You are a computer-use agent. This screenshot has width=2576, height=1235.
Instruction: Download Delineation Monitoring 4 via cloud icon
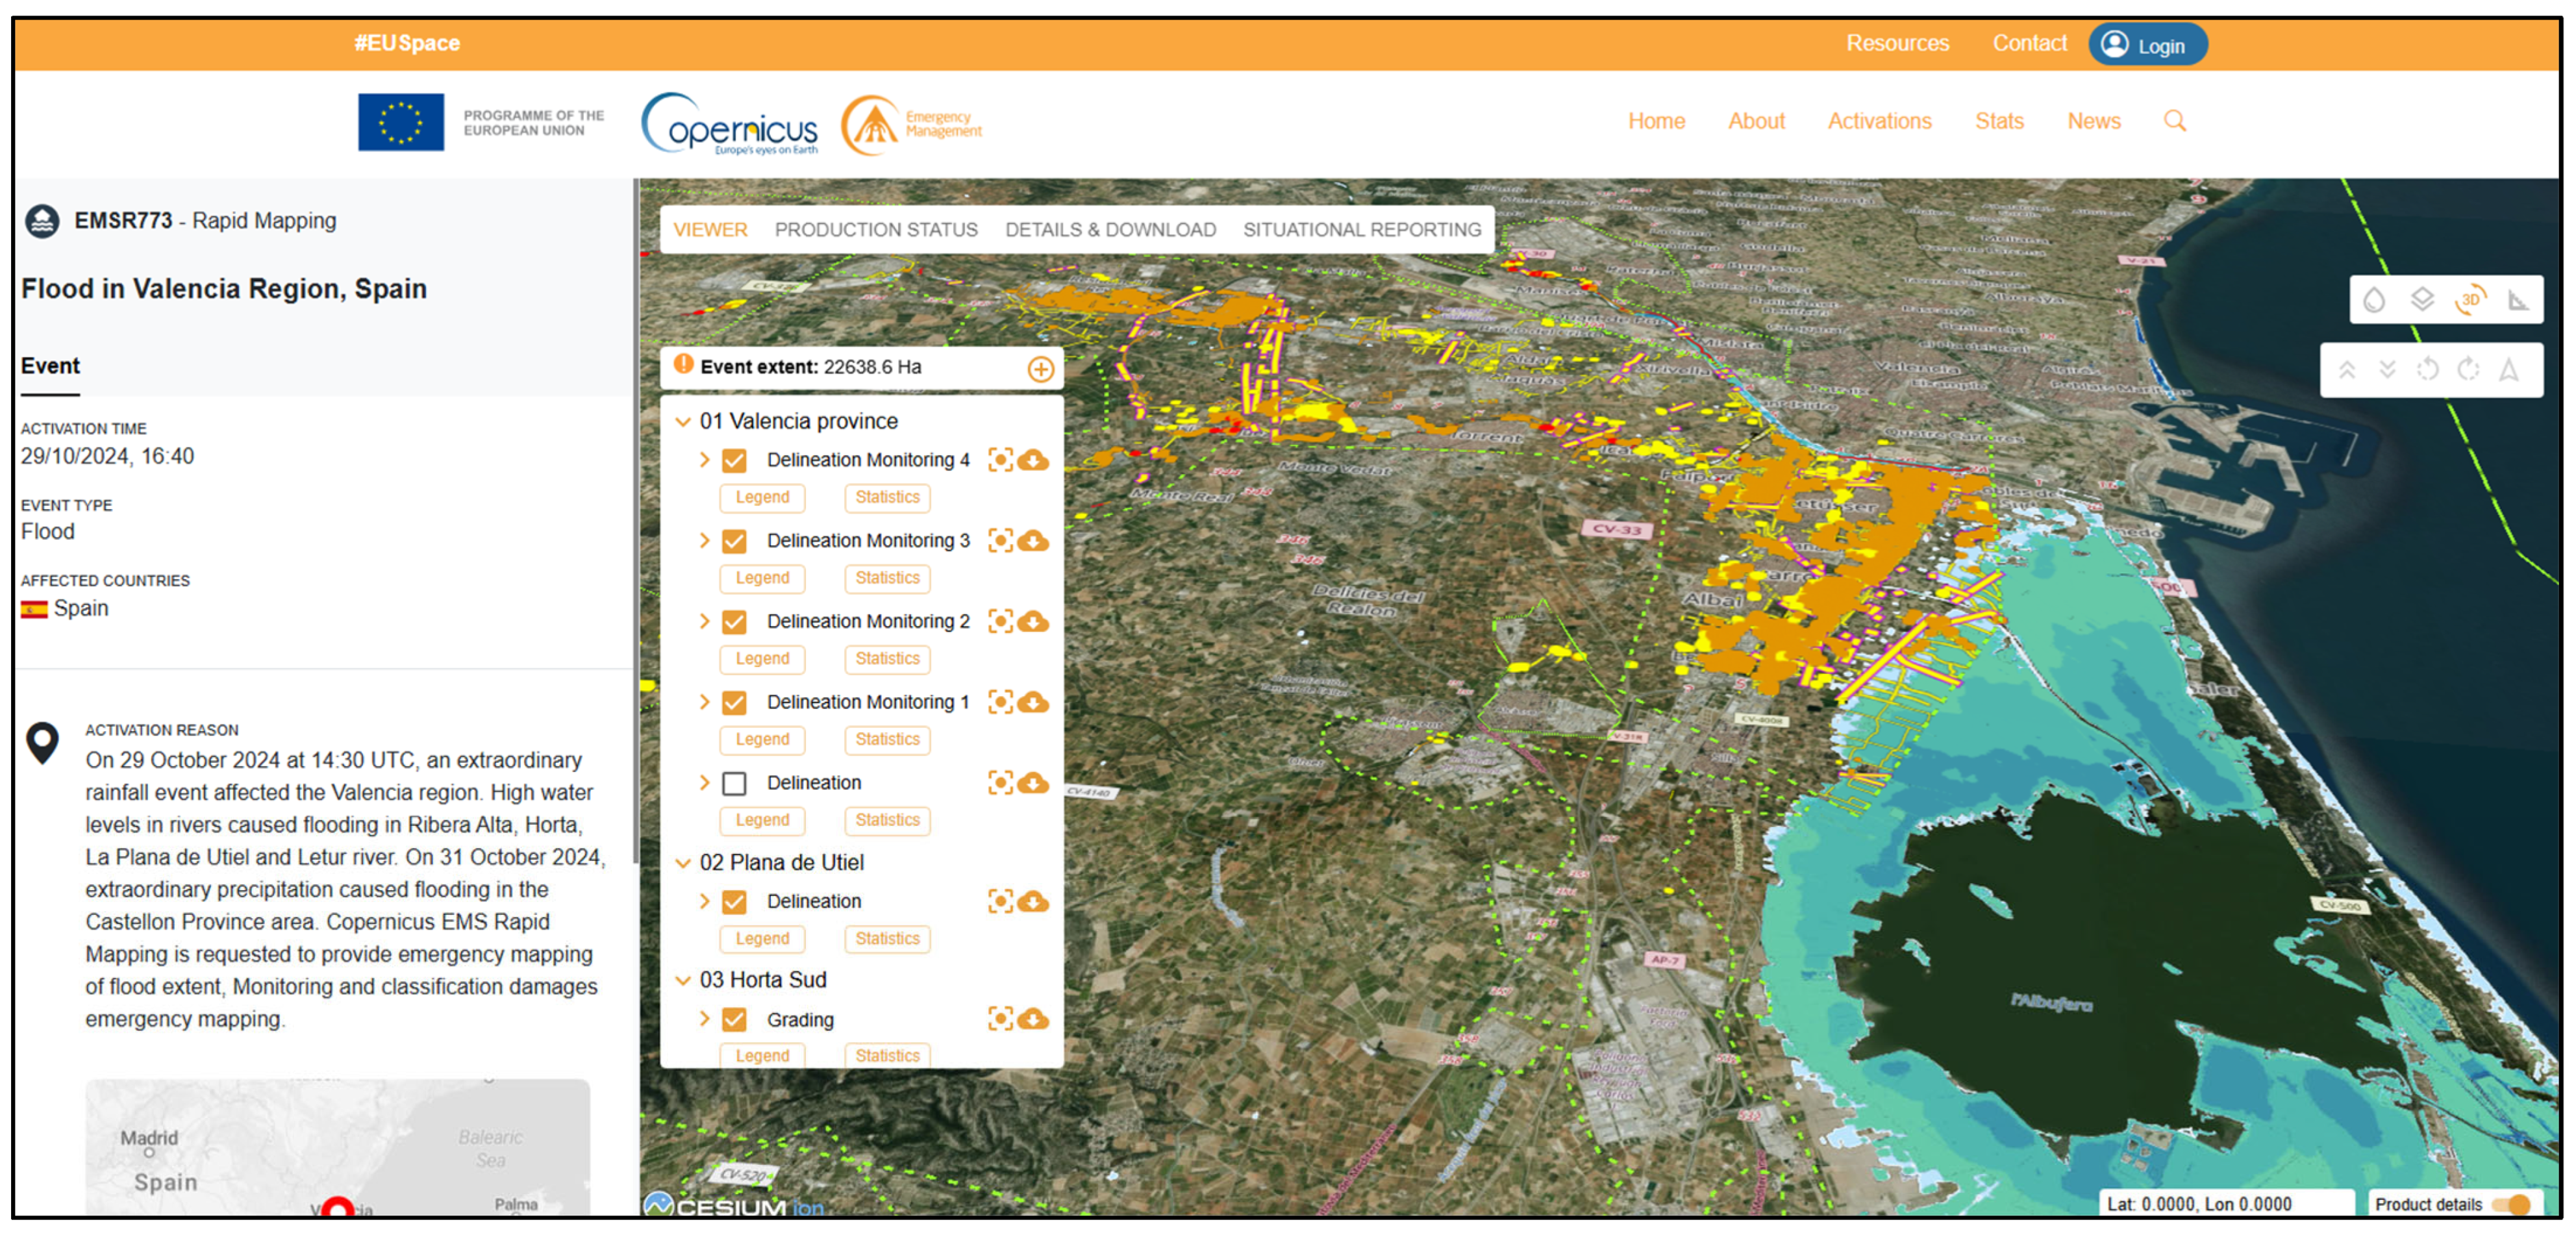click(x=1034, y=460)
